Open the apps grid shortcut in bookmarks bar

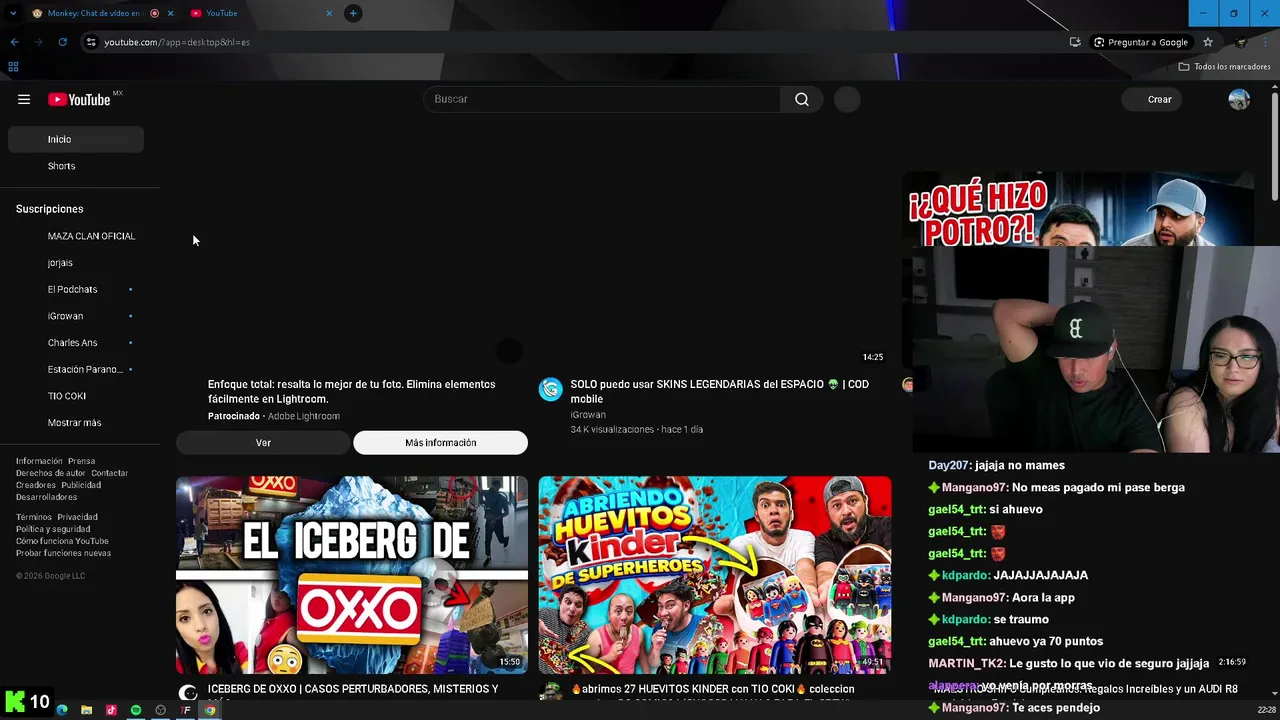tap(13, 67)
